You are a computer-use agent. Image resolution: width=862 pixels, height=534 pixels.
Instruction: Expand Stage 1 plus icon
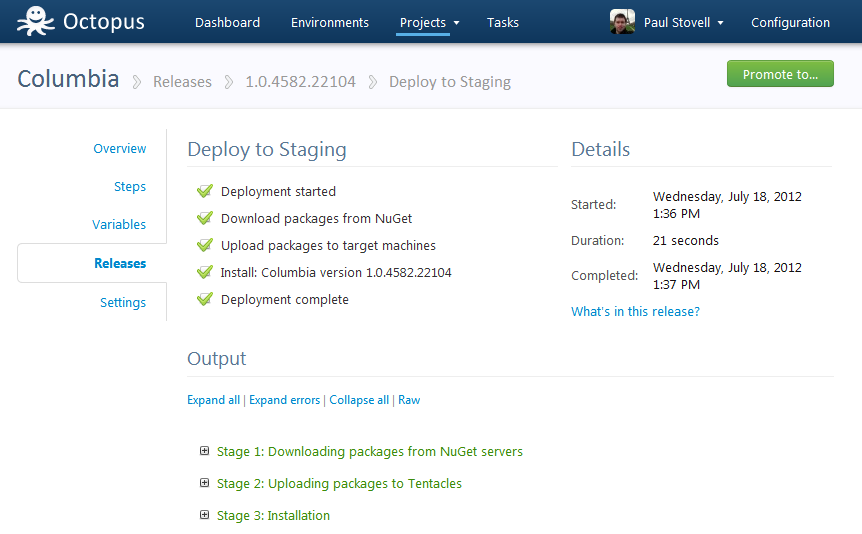pyautogui.click(x=205, y=451)
